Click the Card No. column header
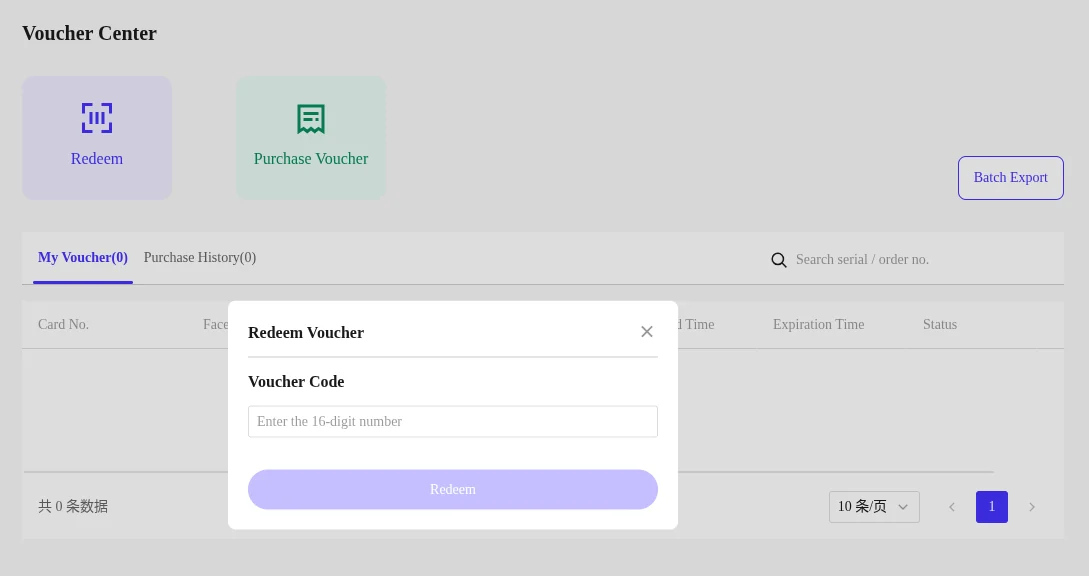 pos(63,324)
